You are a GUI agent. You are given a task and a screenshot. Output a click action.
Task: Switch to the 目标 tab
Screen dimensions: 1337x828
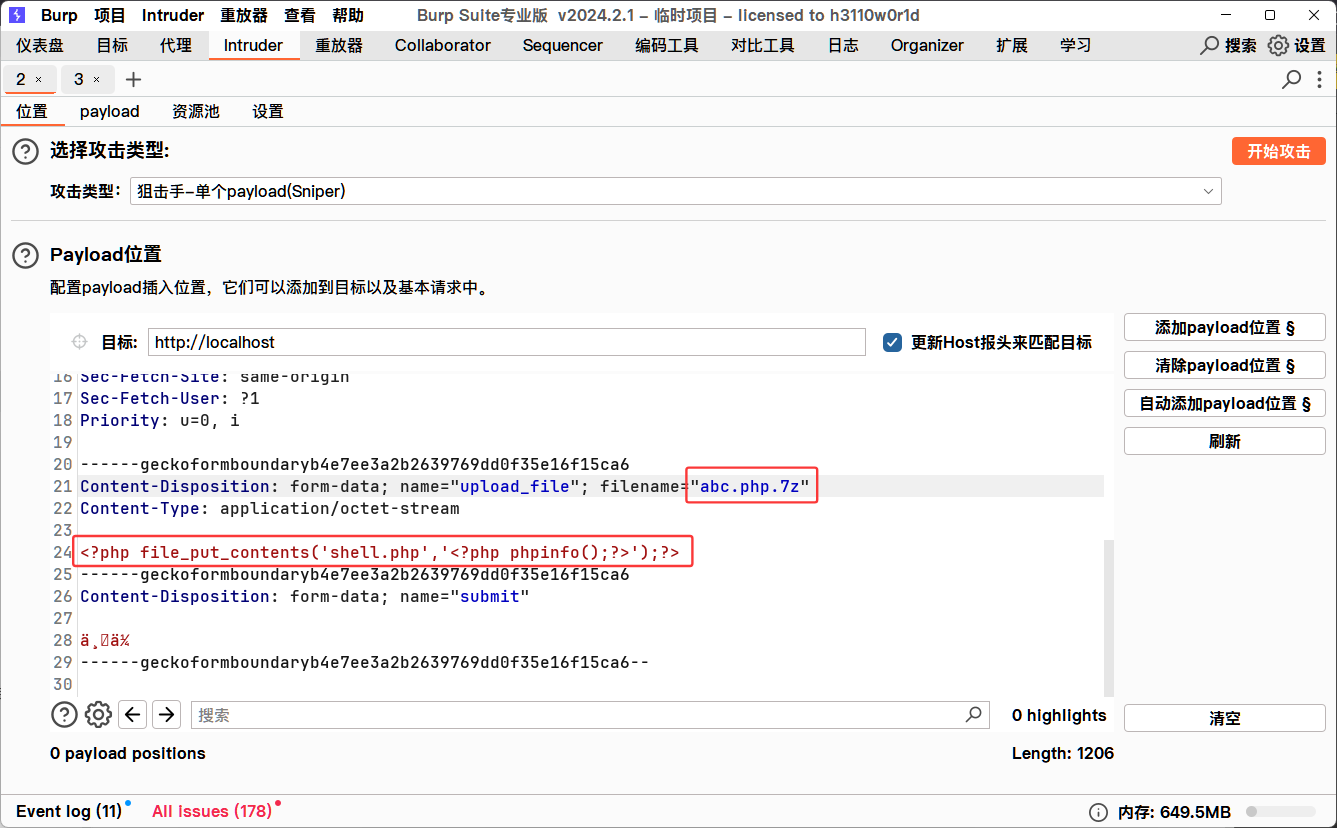112,46
